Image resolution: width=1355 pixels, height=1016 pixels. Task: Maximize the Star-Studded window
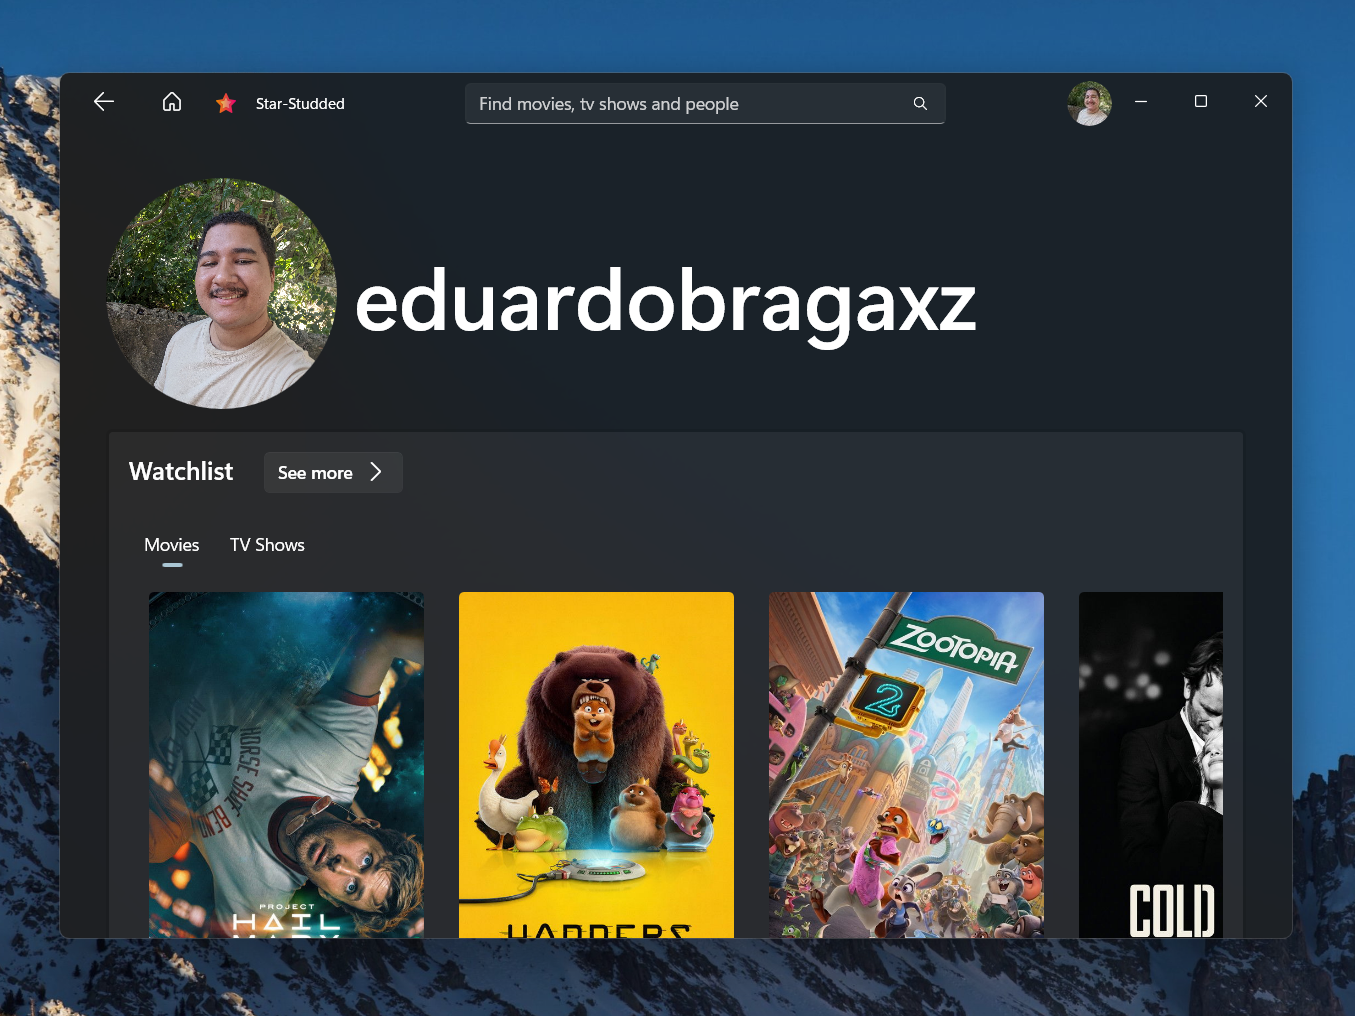1201,102
